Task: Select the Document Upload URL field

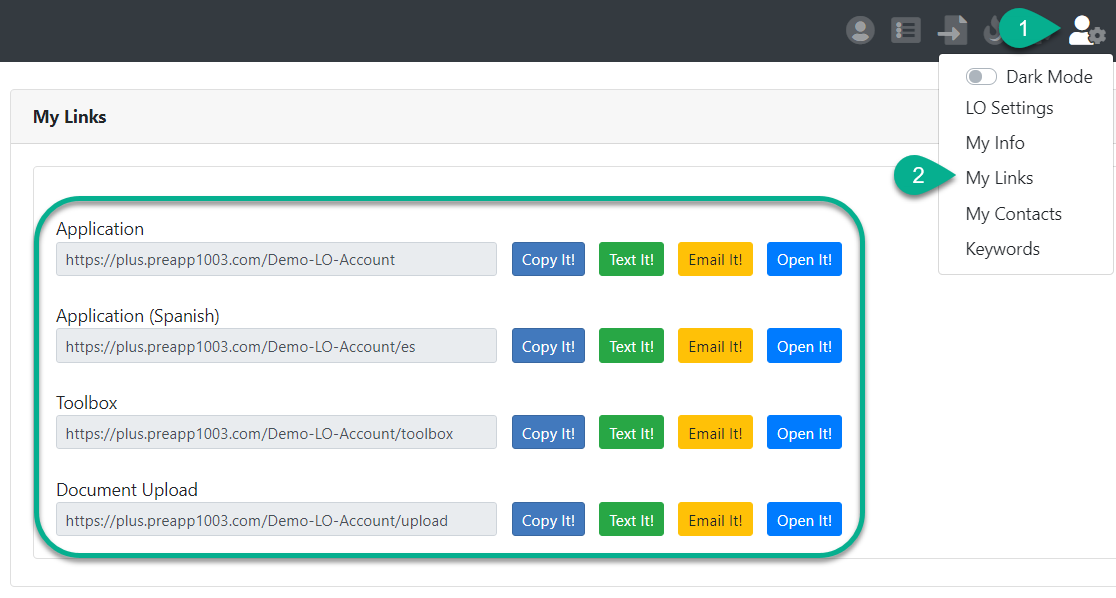Action: tap(276, 520)
